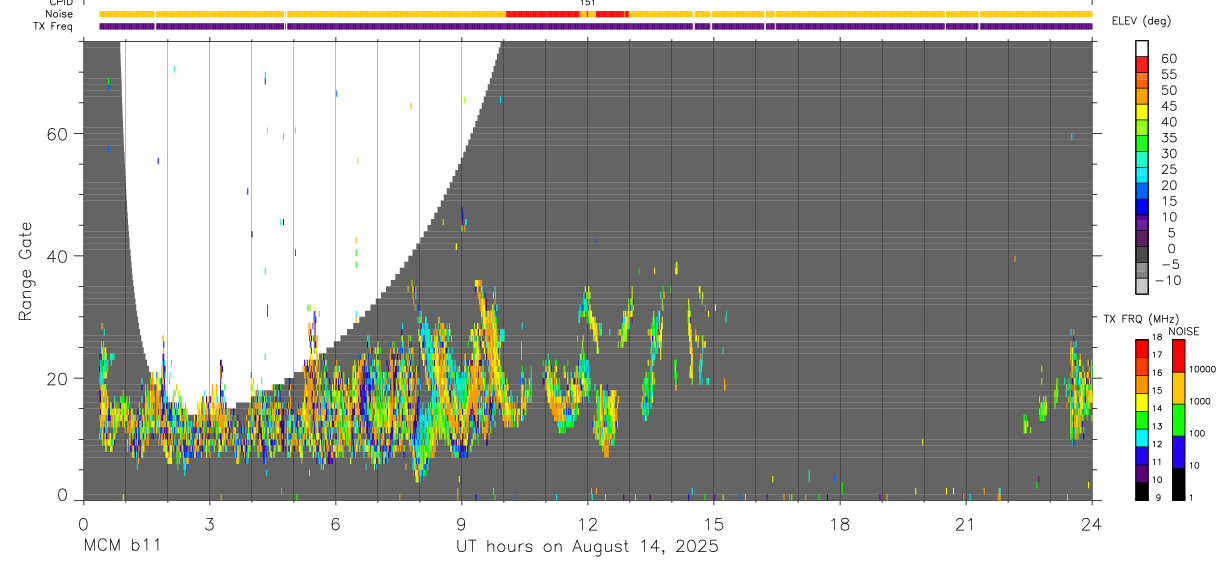
Task: Click the green segment of the NOISE color bar
Action: click(1179, 419)
